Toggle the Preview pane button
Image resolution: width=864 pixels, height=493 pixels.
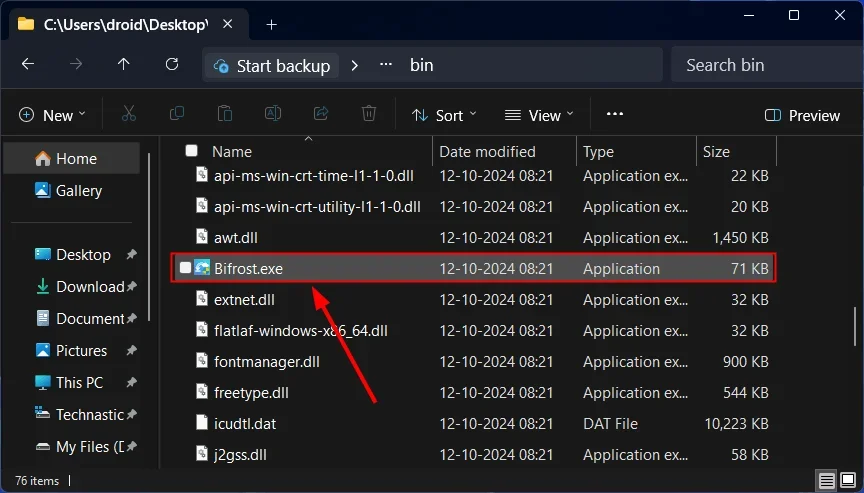pos(802,115)
